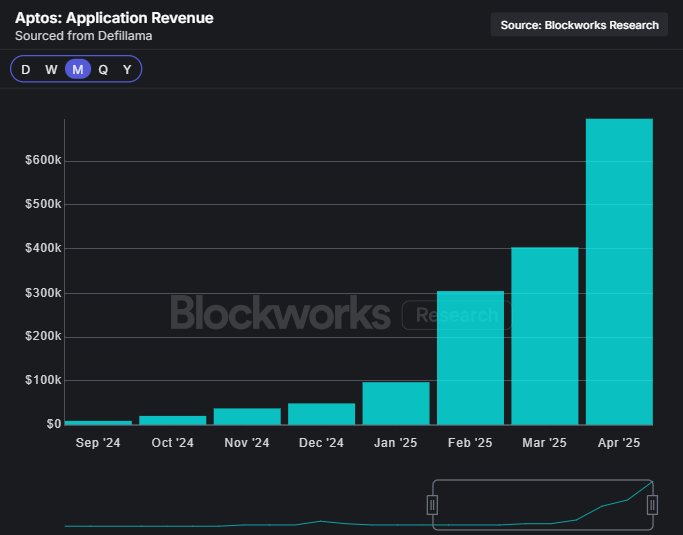The width and height of the screenshot is (683, 535).
Task: Click the $600k y-axis label
Action: coord(43,160)
